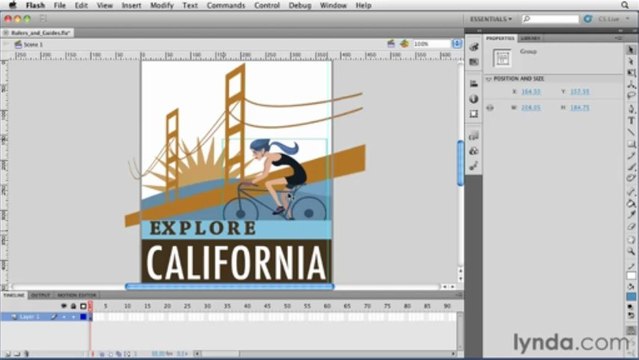Viewport: 639px width, 360px height.
Task: Select the Hand tool
Action: click(631, 240)
